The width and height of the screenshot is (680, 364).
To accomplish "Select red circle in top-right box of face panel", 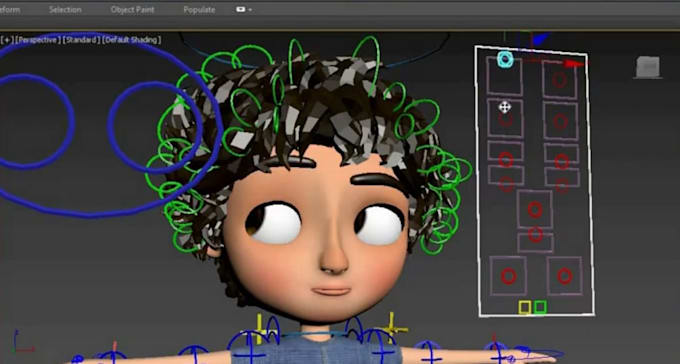I will click(559, 80).
